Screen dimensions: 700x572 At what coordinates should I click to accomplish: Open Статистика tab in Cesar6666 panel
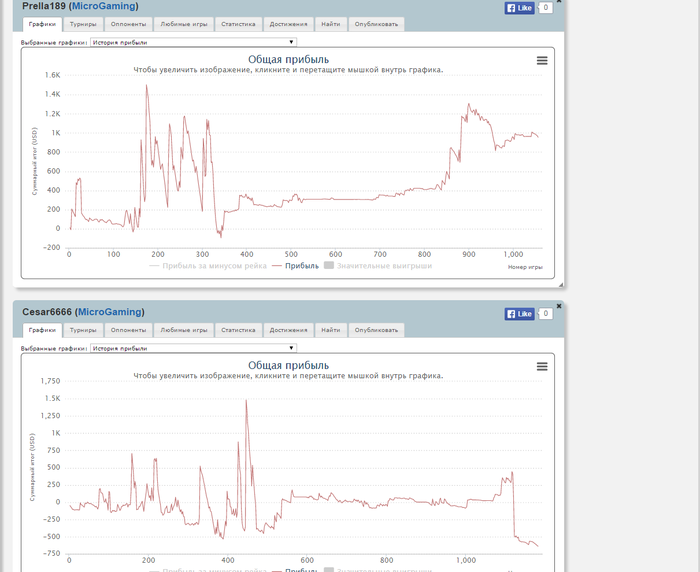click(x=238, y=330)
